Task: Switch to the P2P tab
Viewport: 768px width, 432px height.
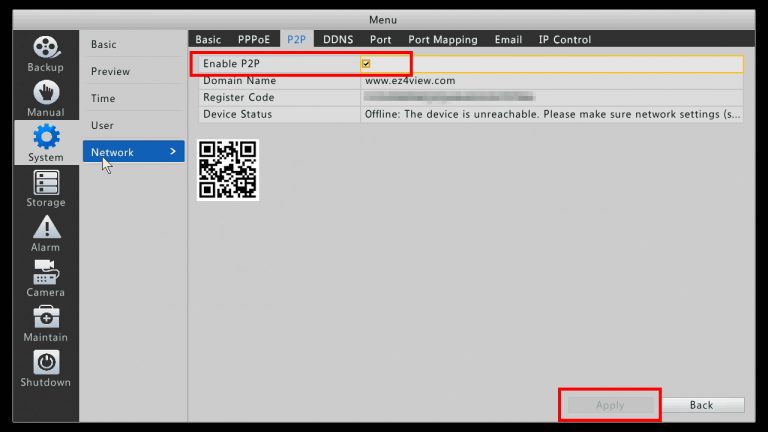Action: (x=296, y=40)
